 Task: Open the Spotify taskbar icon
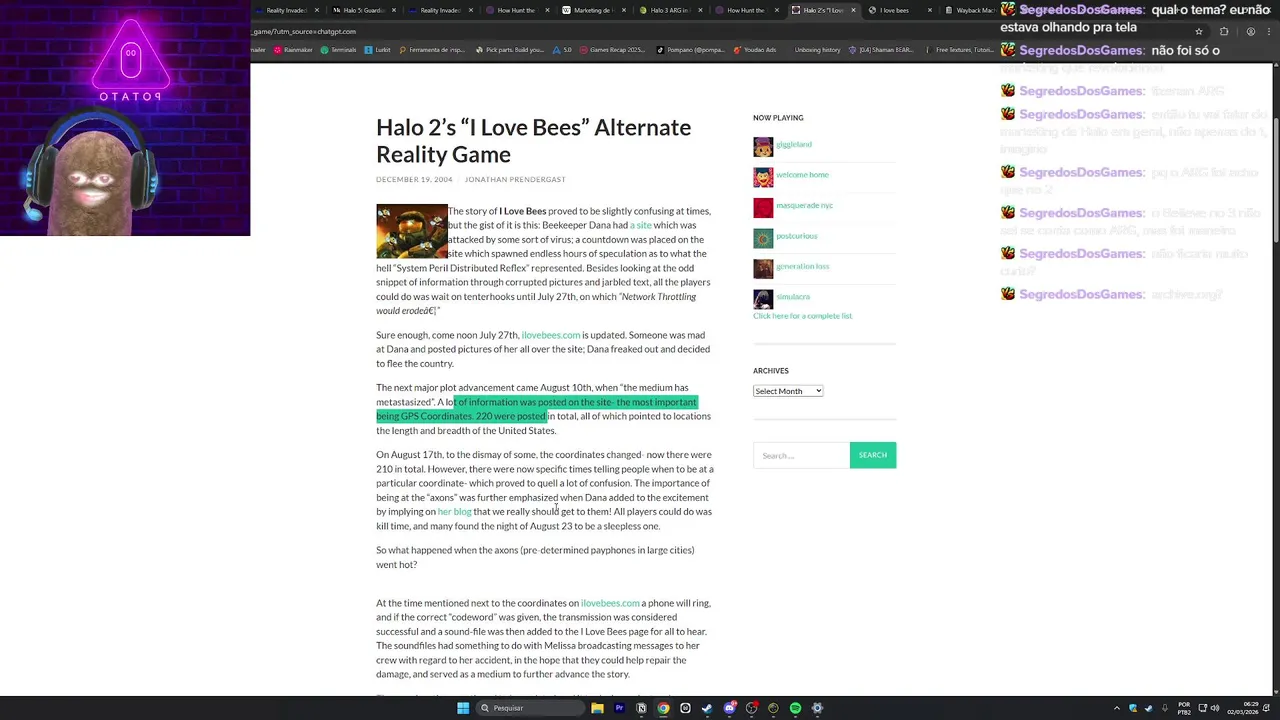point(795,708)
